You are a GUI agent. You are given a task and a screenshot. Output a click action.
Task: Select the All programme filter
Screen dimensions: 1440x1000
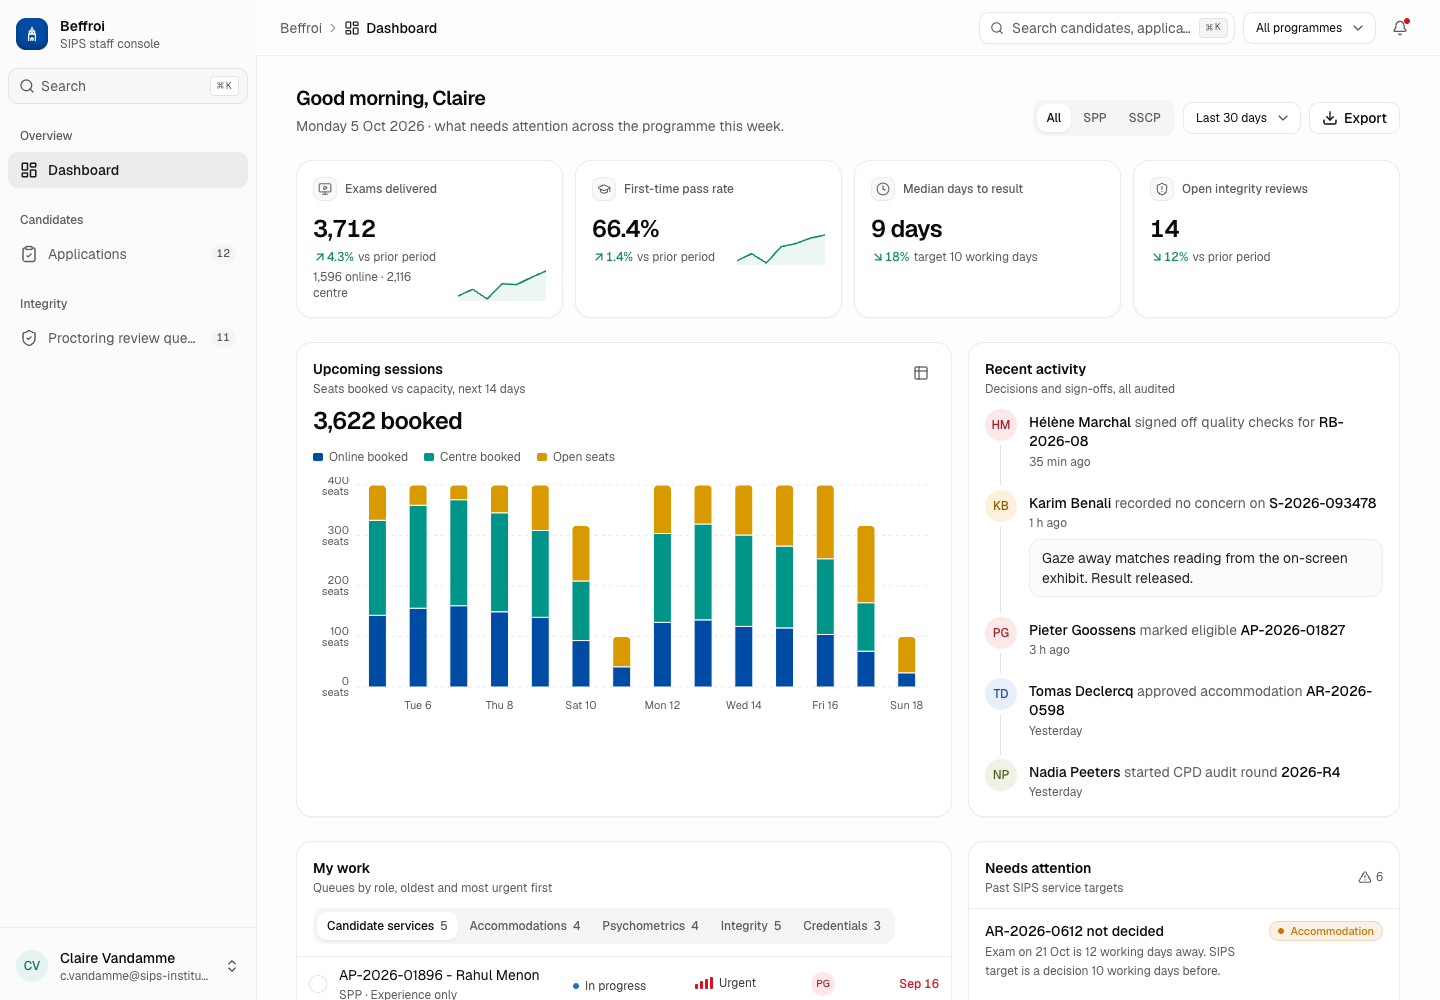[x=1054, y=118]
